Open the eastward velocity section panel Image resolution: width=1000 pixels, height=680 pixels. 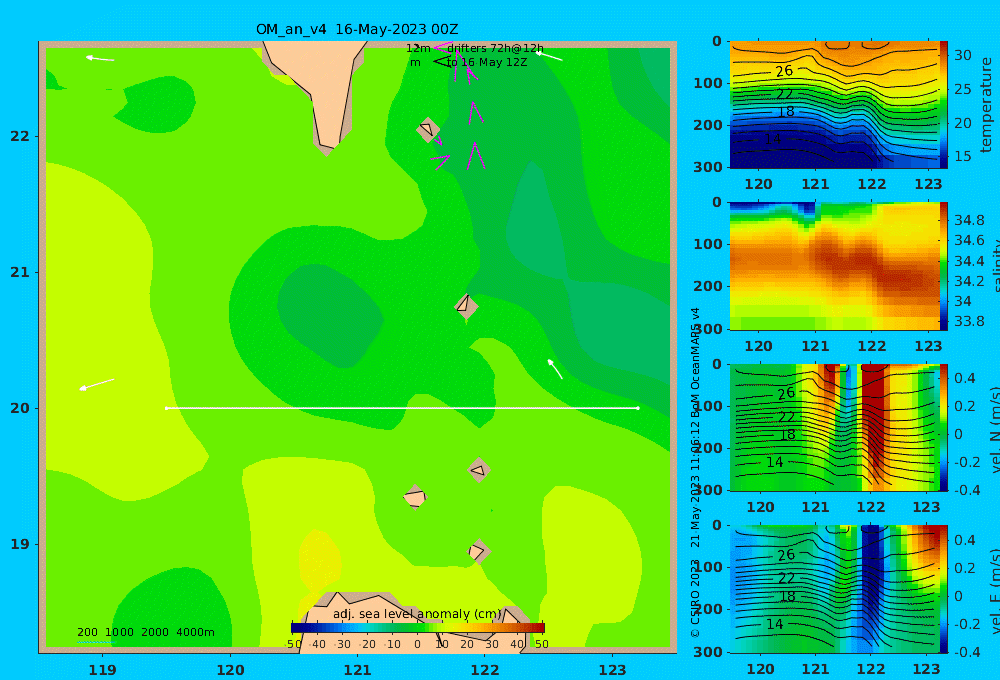[x=834, y=589]
